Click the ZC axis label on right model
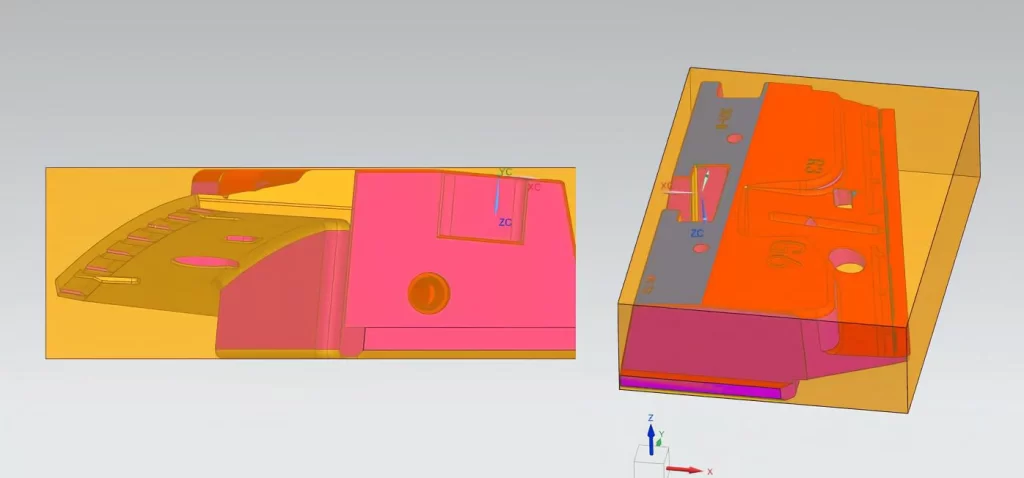This screenshot has width=1024, height=478. tap(697, 233)
